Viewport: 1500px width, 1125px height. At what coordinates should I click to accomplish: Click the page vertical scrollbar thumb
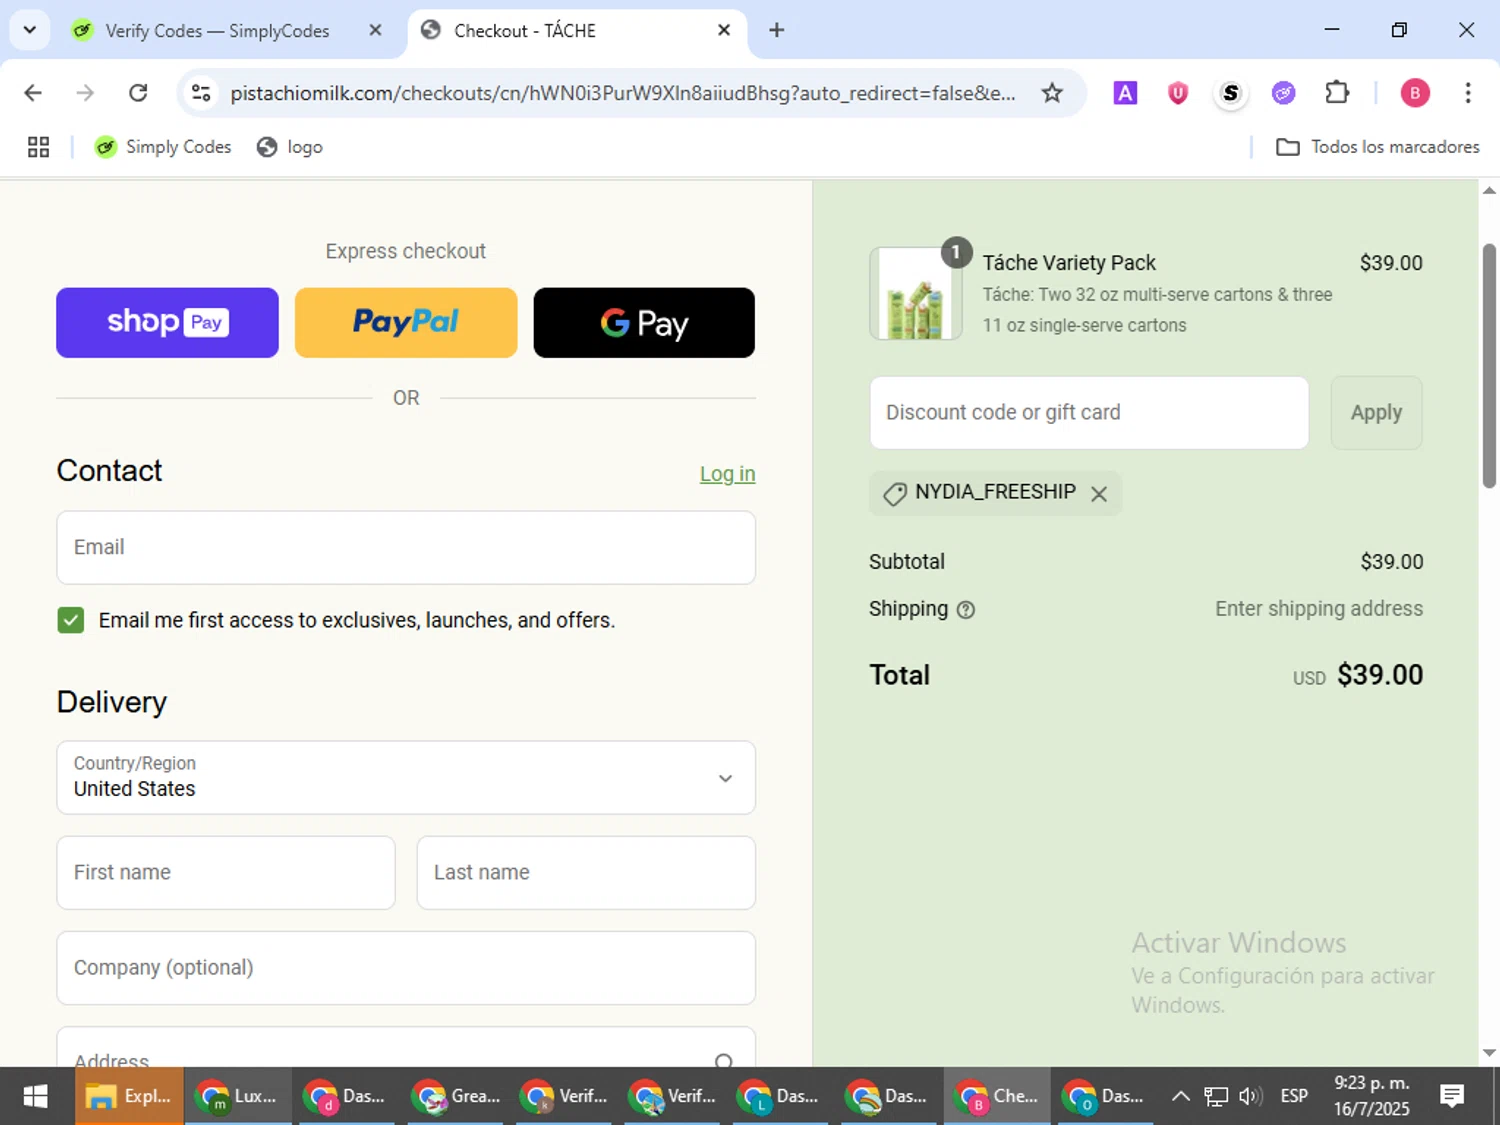1489,365
